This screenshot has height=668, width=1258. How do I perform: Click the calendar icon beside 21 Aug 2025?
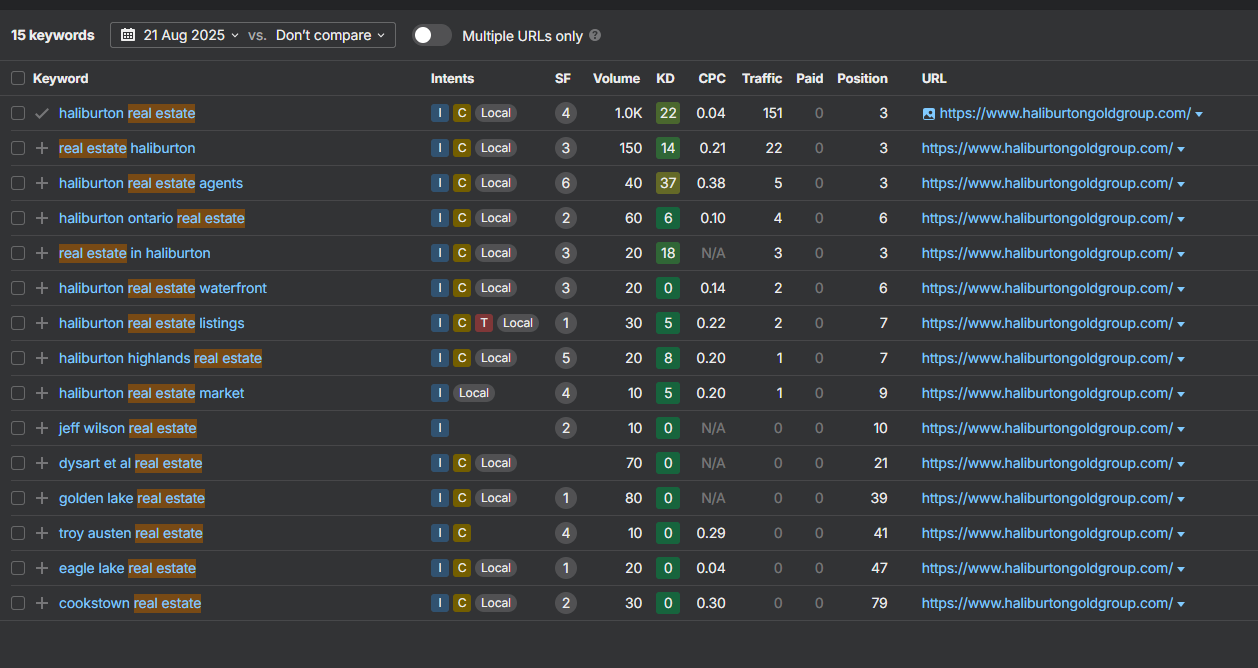[128, 35]
